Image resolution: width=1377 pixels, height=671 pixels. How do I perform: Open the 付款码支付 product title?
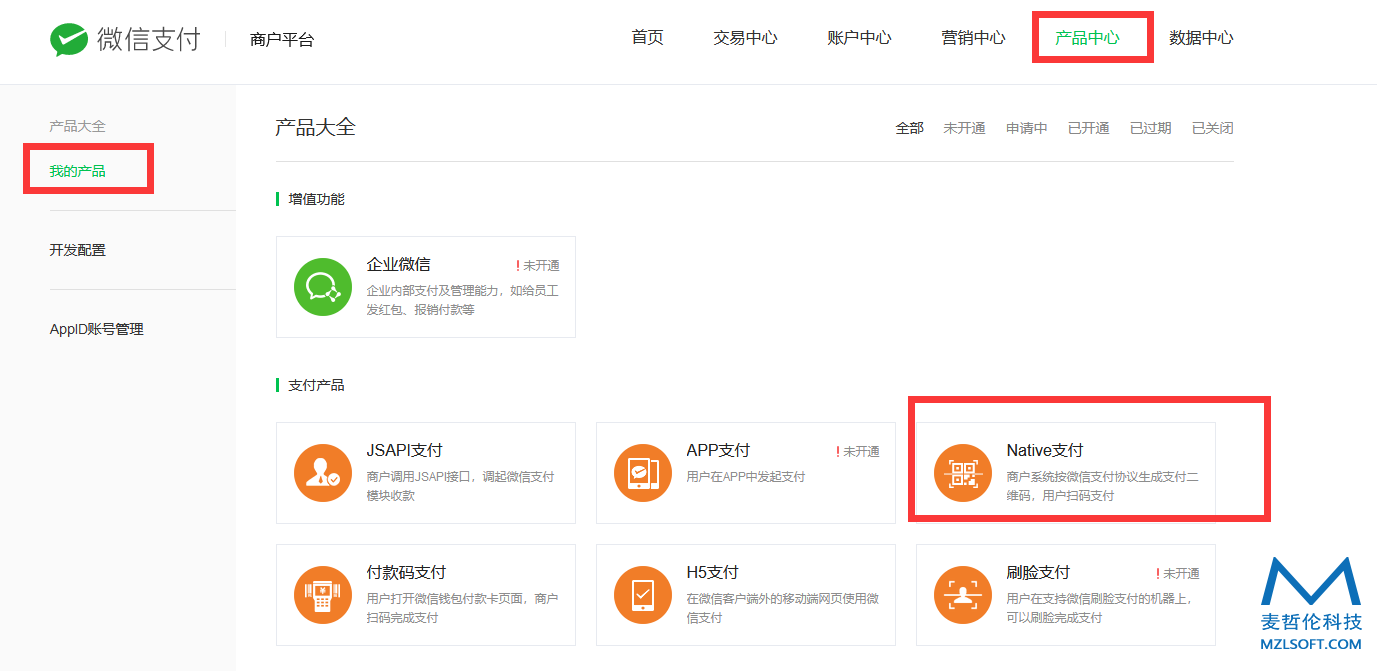pyautogui.click(x=407, y=572)
